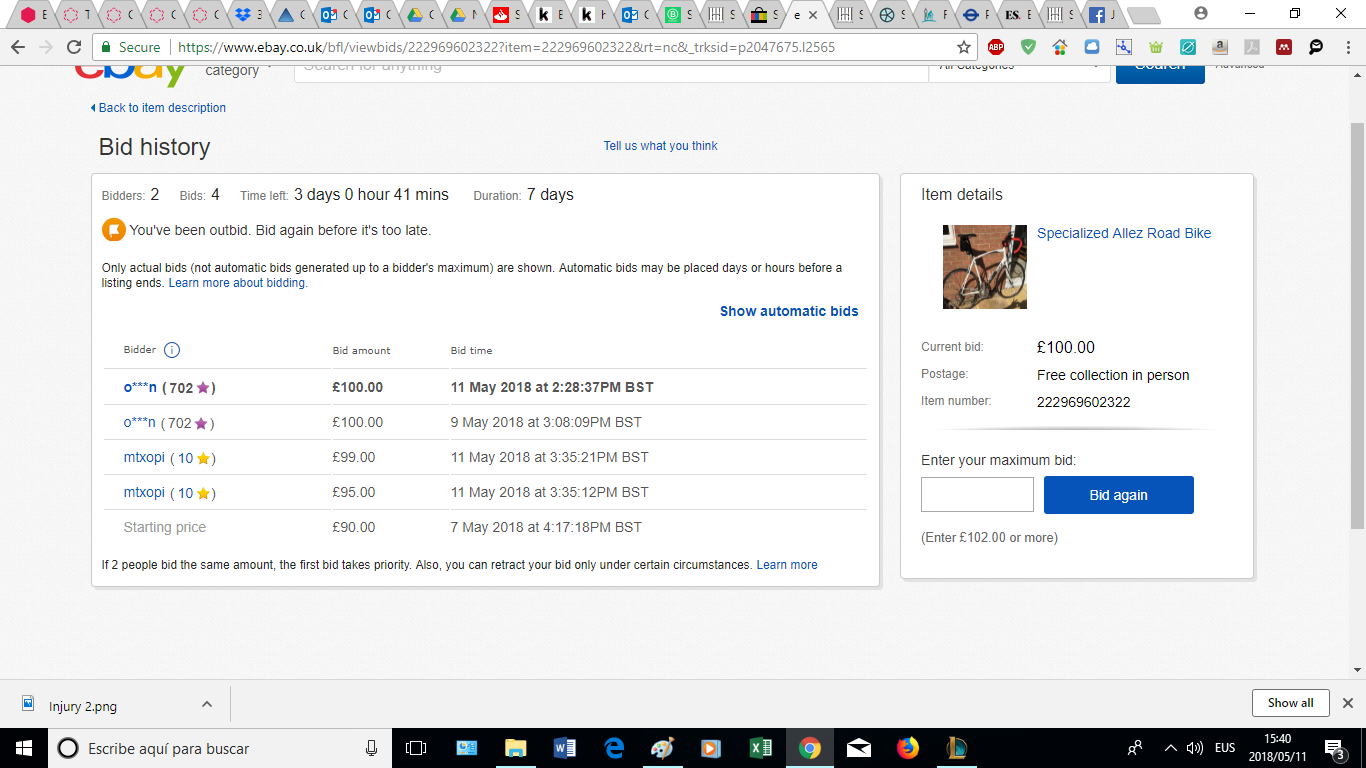Click Show automatic bids link

point(789,311)
